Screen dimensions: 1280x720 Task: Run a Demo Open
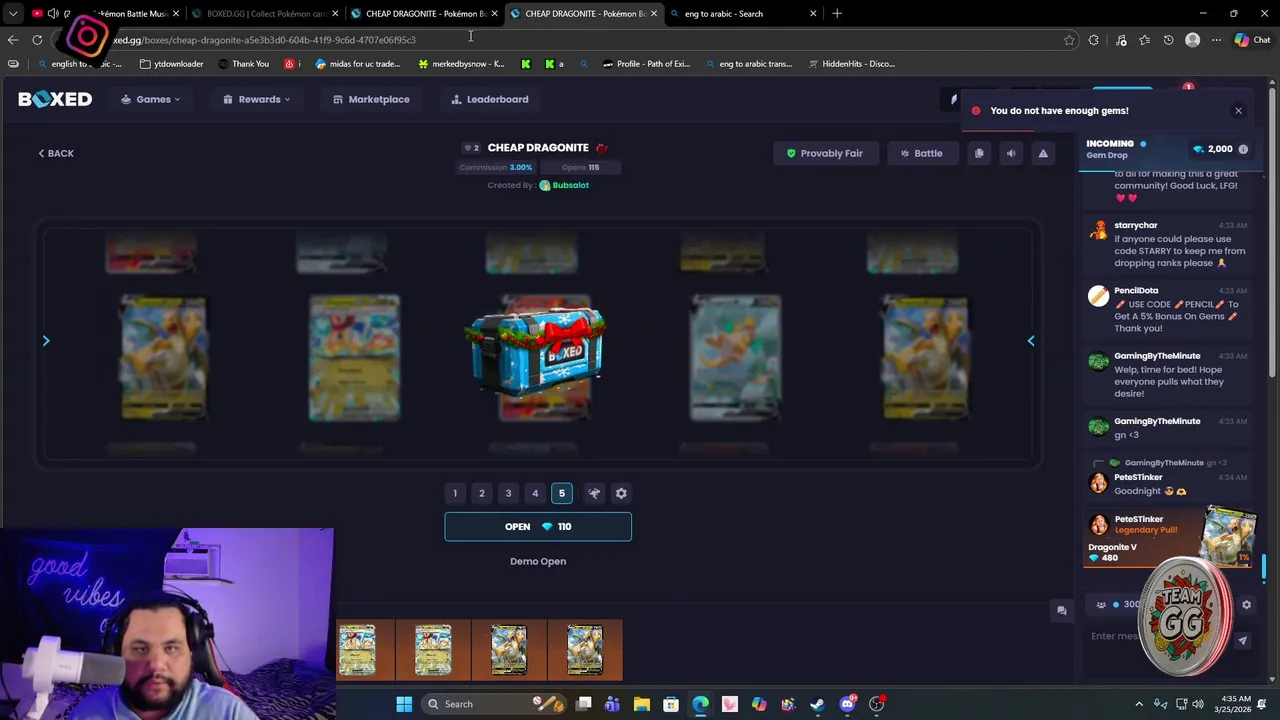click(538, 561)
